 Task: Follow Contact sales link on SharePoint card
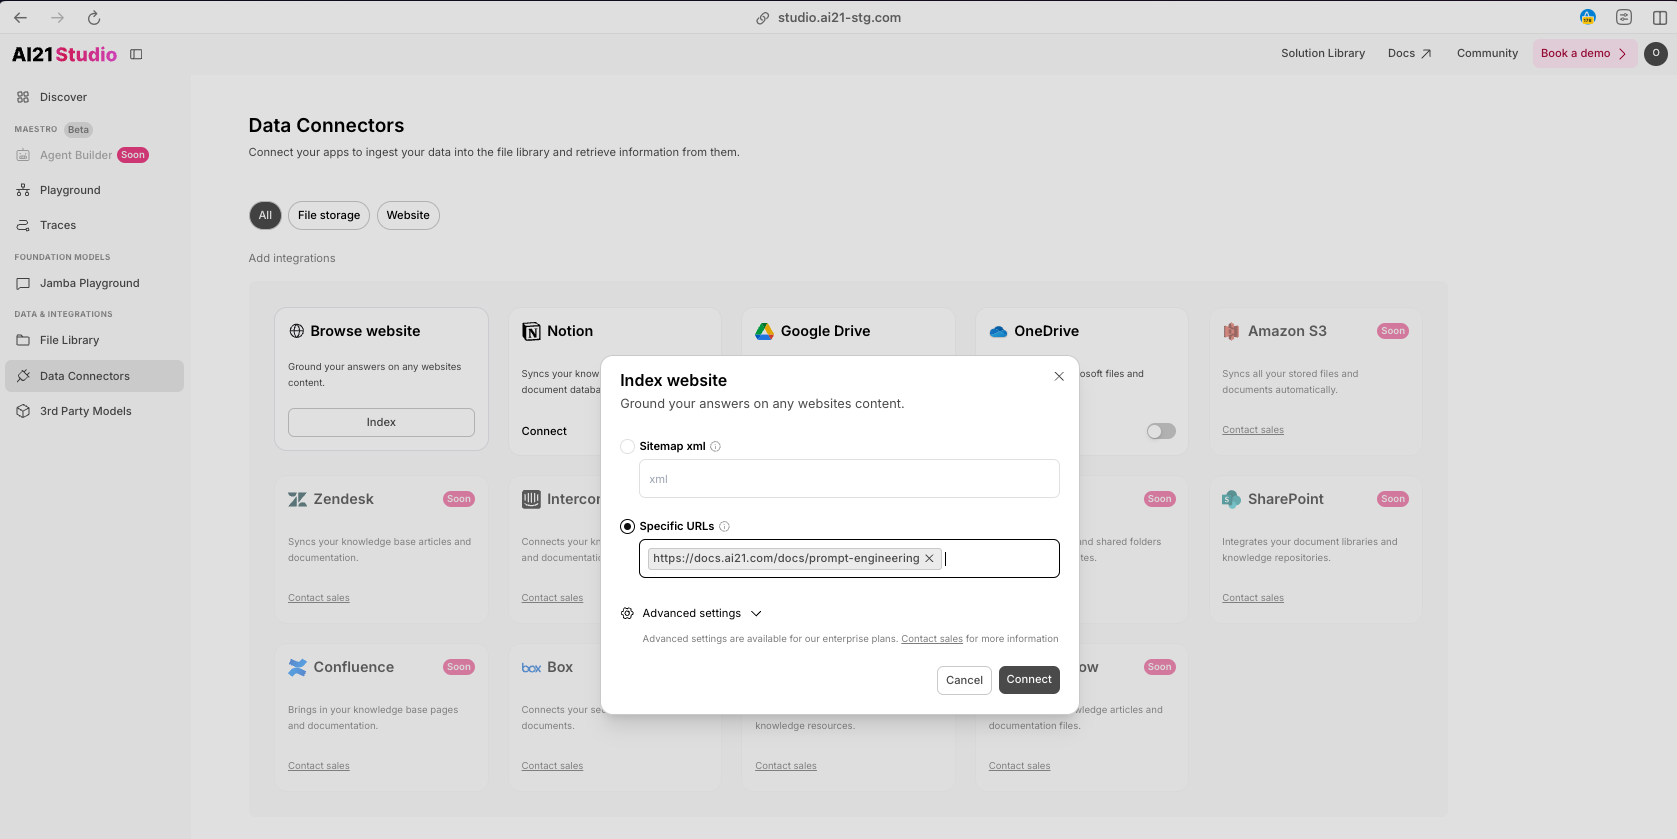1253,598
